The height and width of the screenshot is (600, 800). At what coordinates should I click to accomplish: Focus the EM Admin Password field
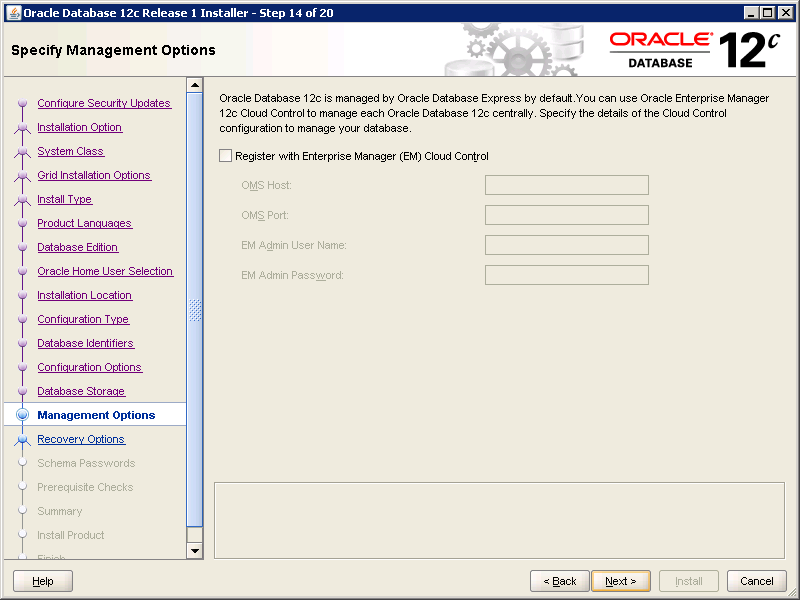coord(566,275)
